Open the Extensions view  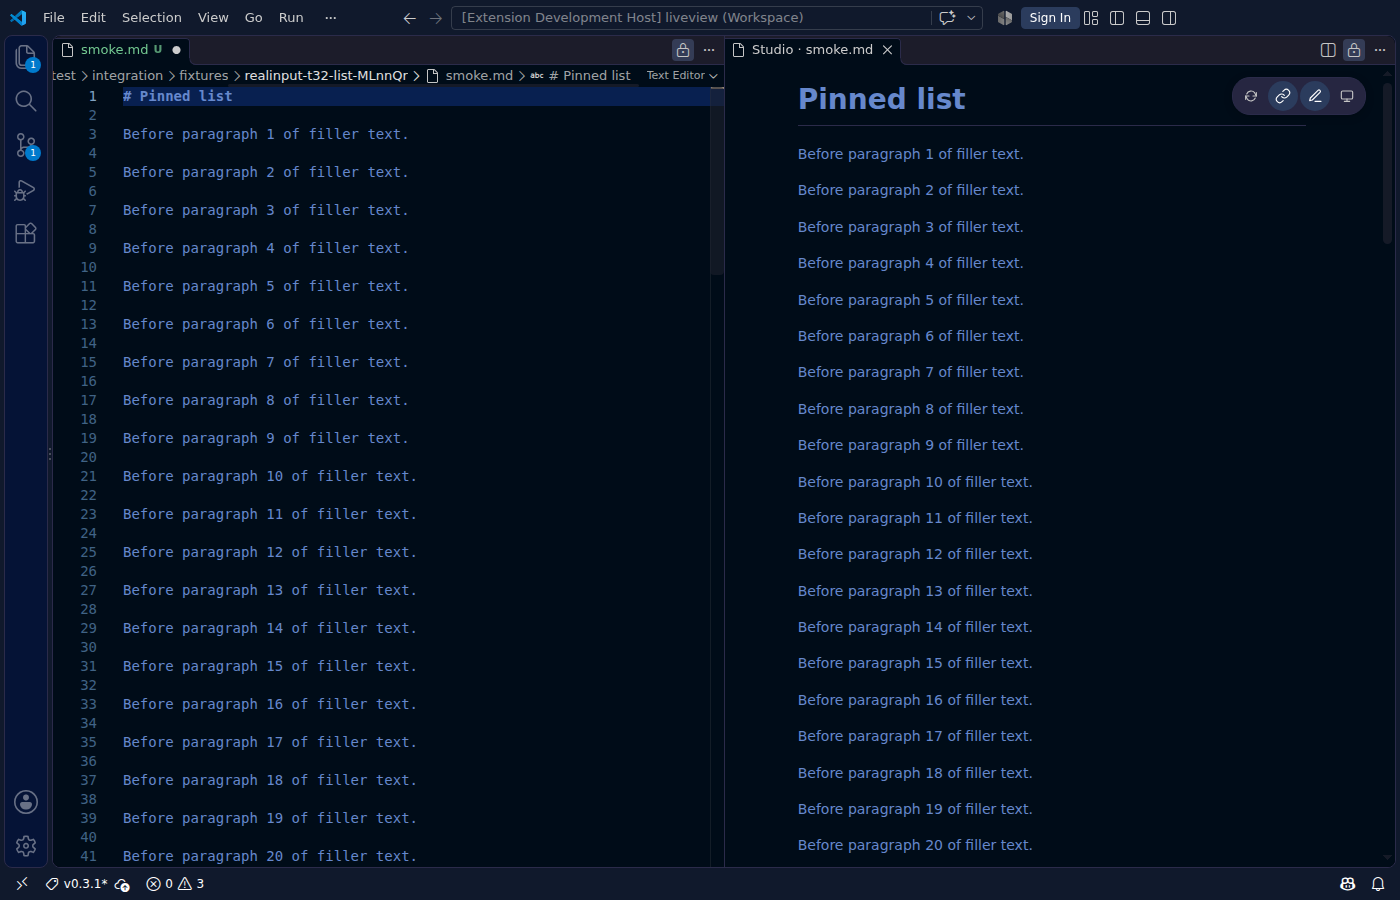pyautogui.click(x=26, y=233)
